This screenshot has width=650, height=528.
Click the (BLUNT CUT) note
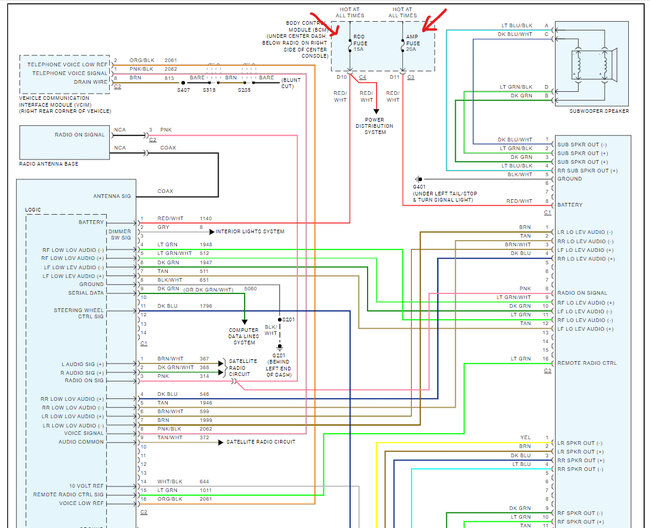(291, 83)
